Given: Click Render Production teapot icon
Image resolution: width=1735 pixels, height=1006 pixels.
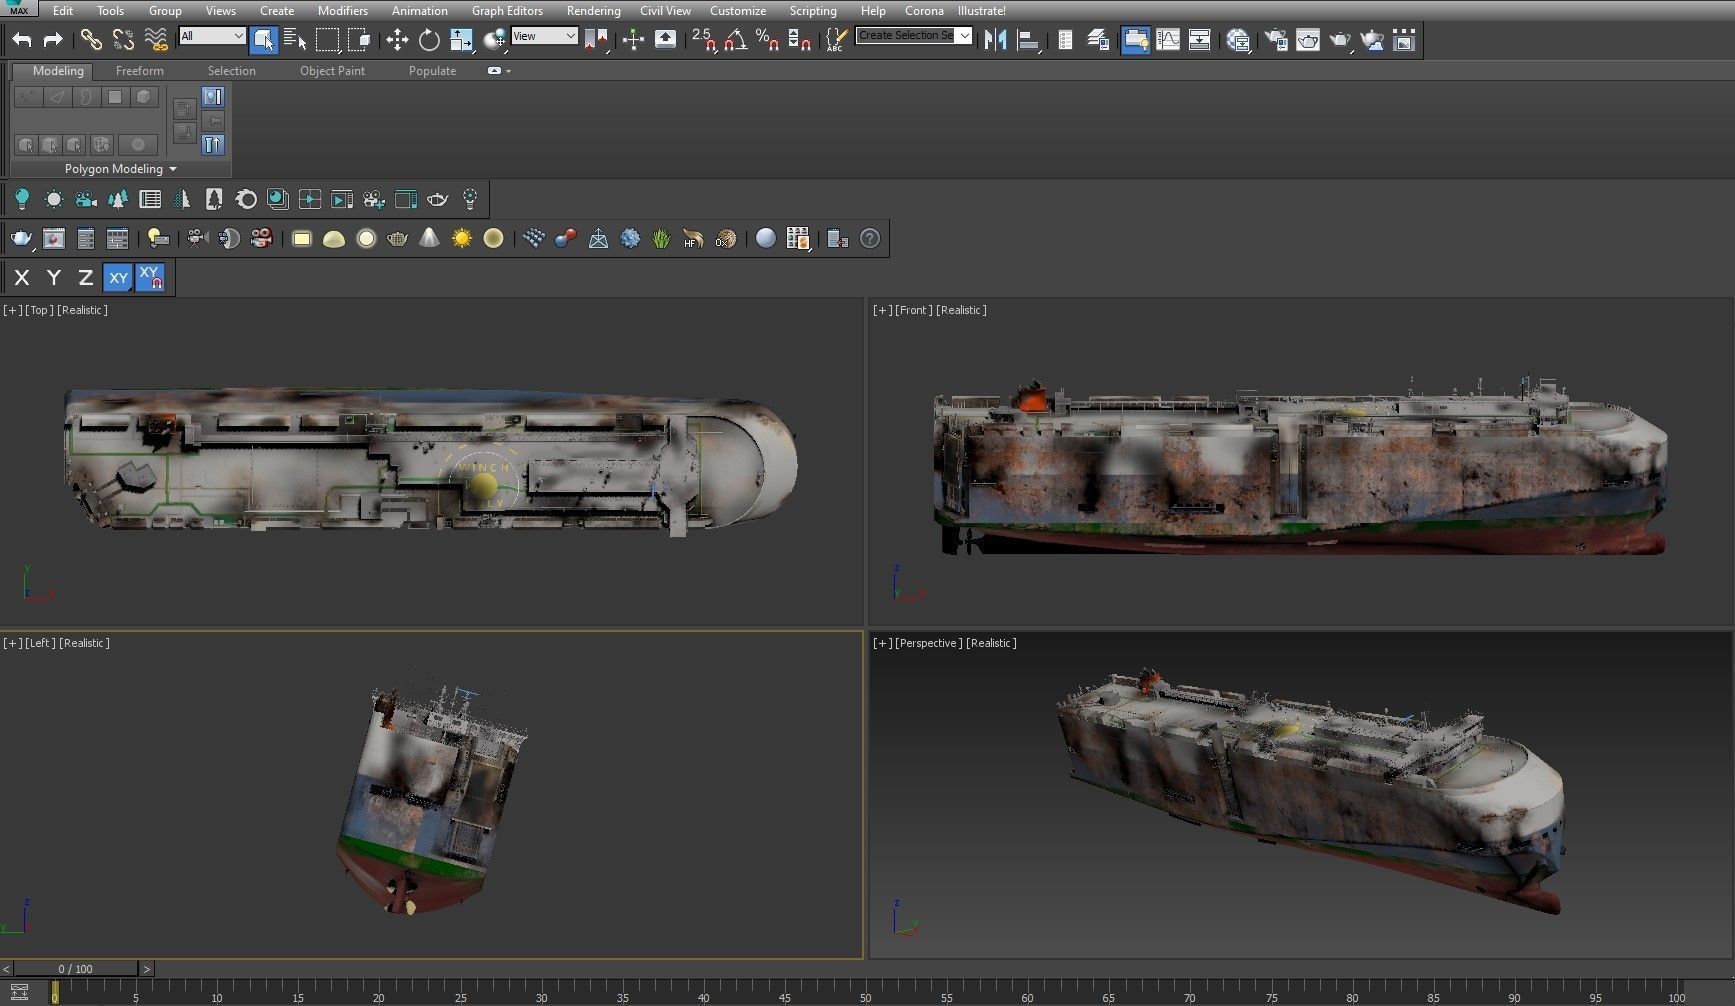Looking at the screenshot, I should click(x=1340, y=40).
